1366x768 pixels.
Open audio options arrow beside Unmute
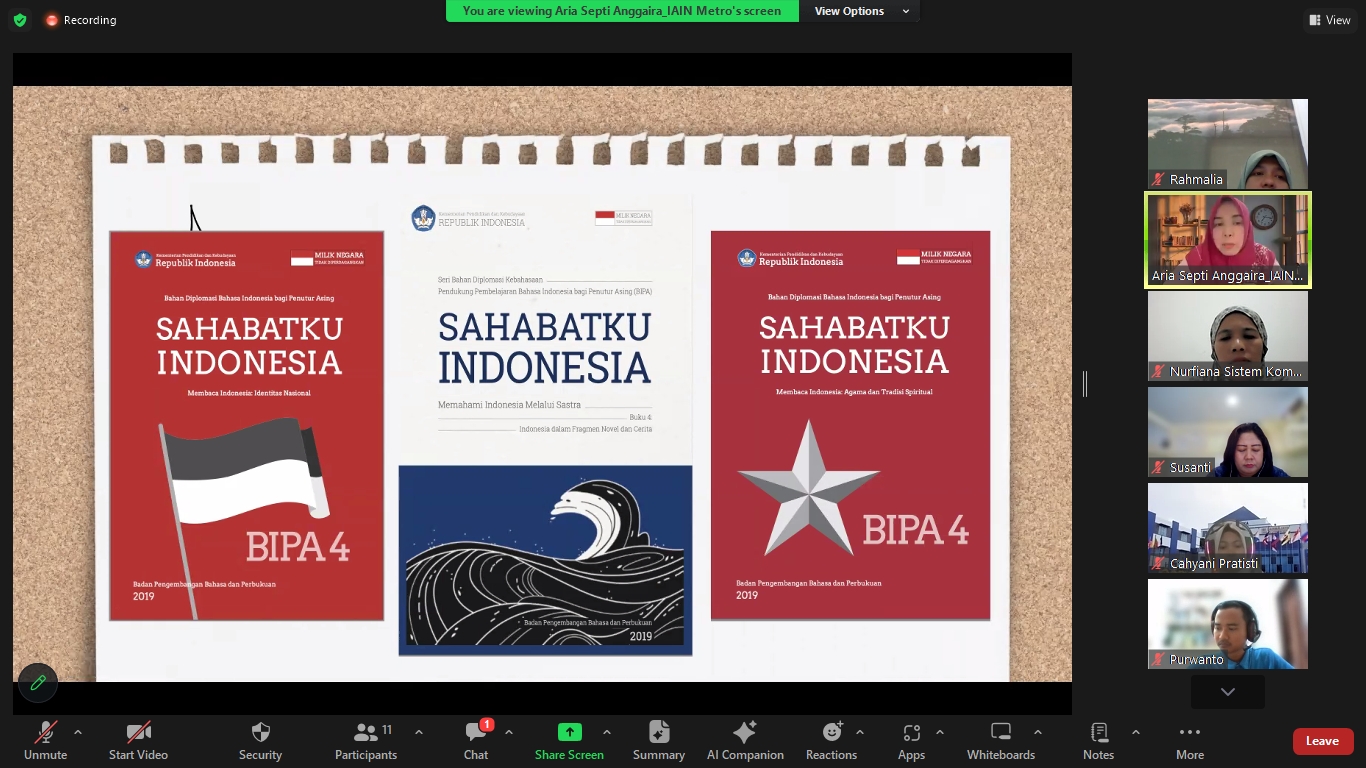tap(78, 732)
